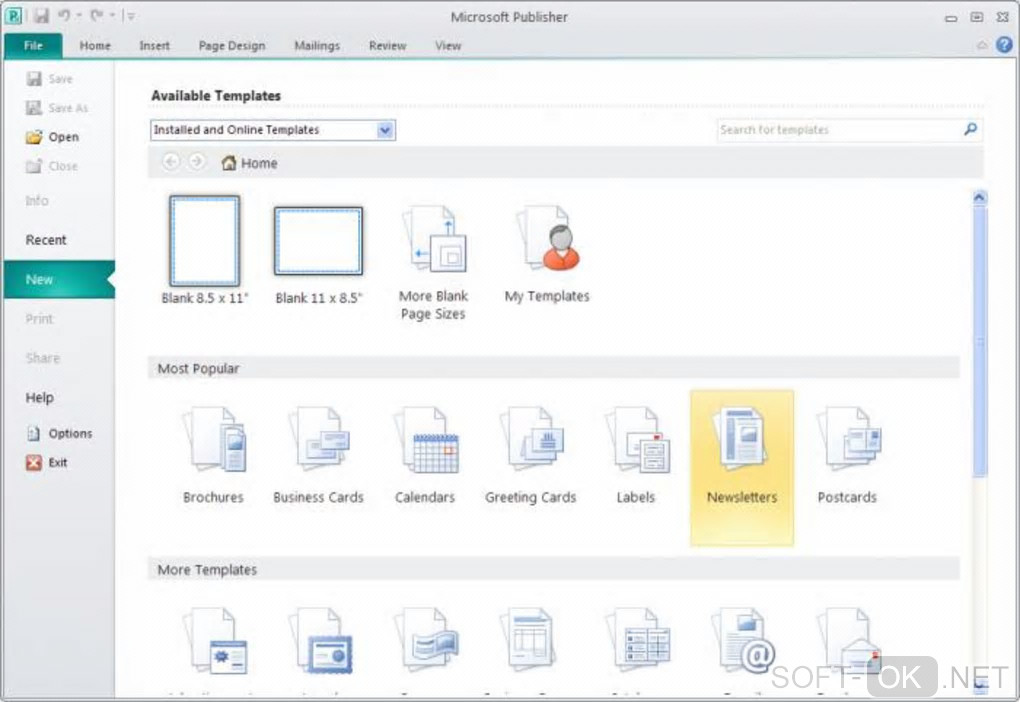Open the award certificate template icon
This screenshot has width=1020, height=702.
pos(321,641)
